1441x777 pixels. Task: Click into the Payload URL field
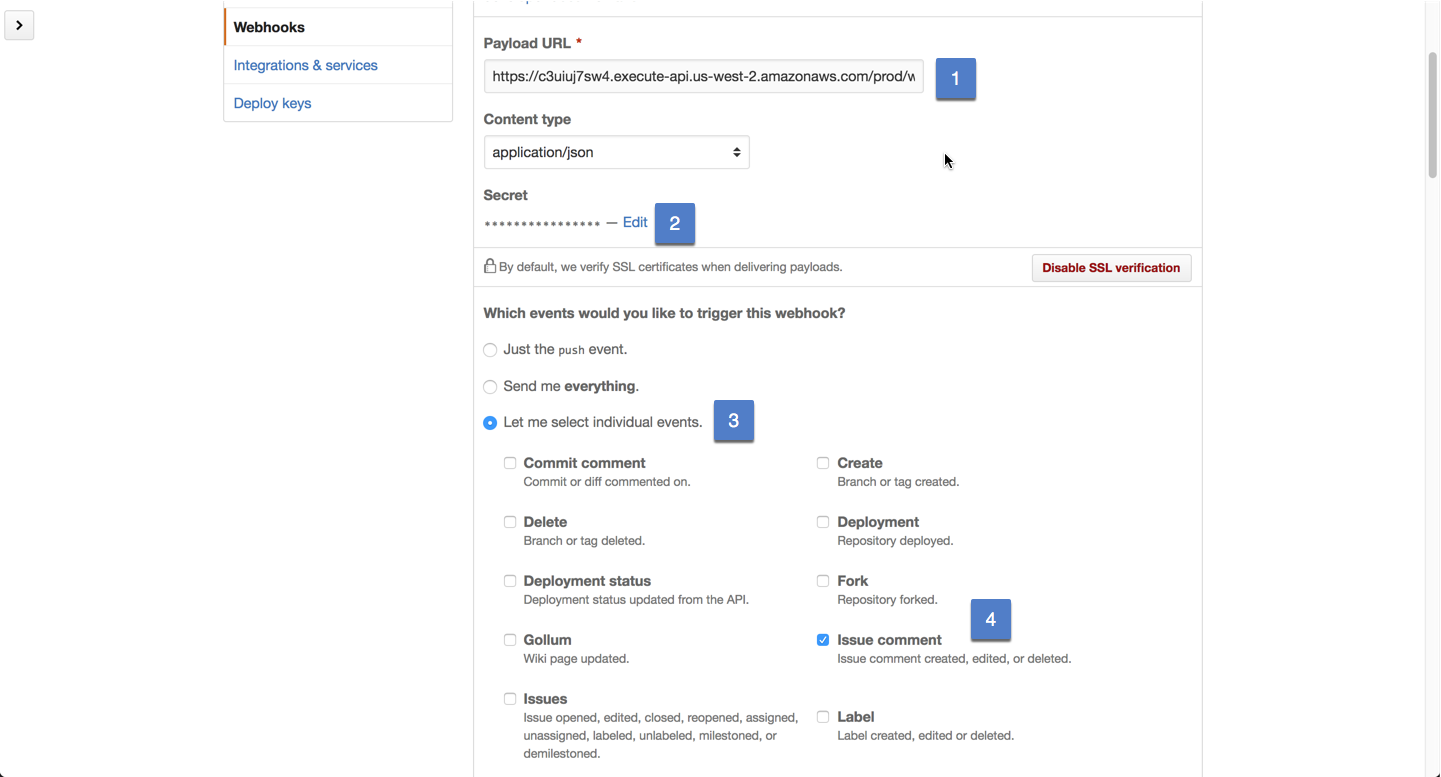[x=703, y=76]
